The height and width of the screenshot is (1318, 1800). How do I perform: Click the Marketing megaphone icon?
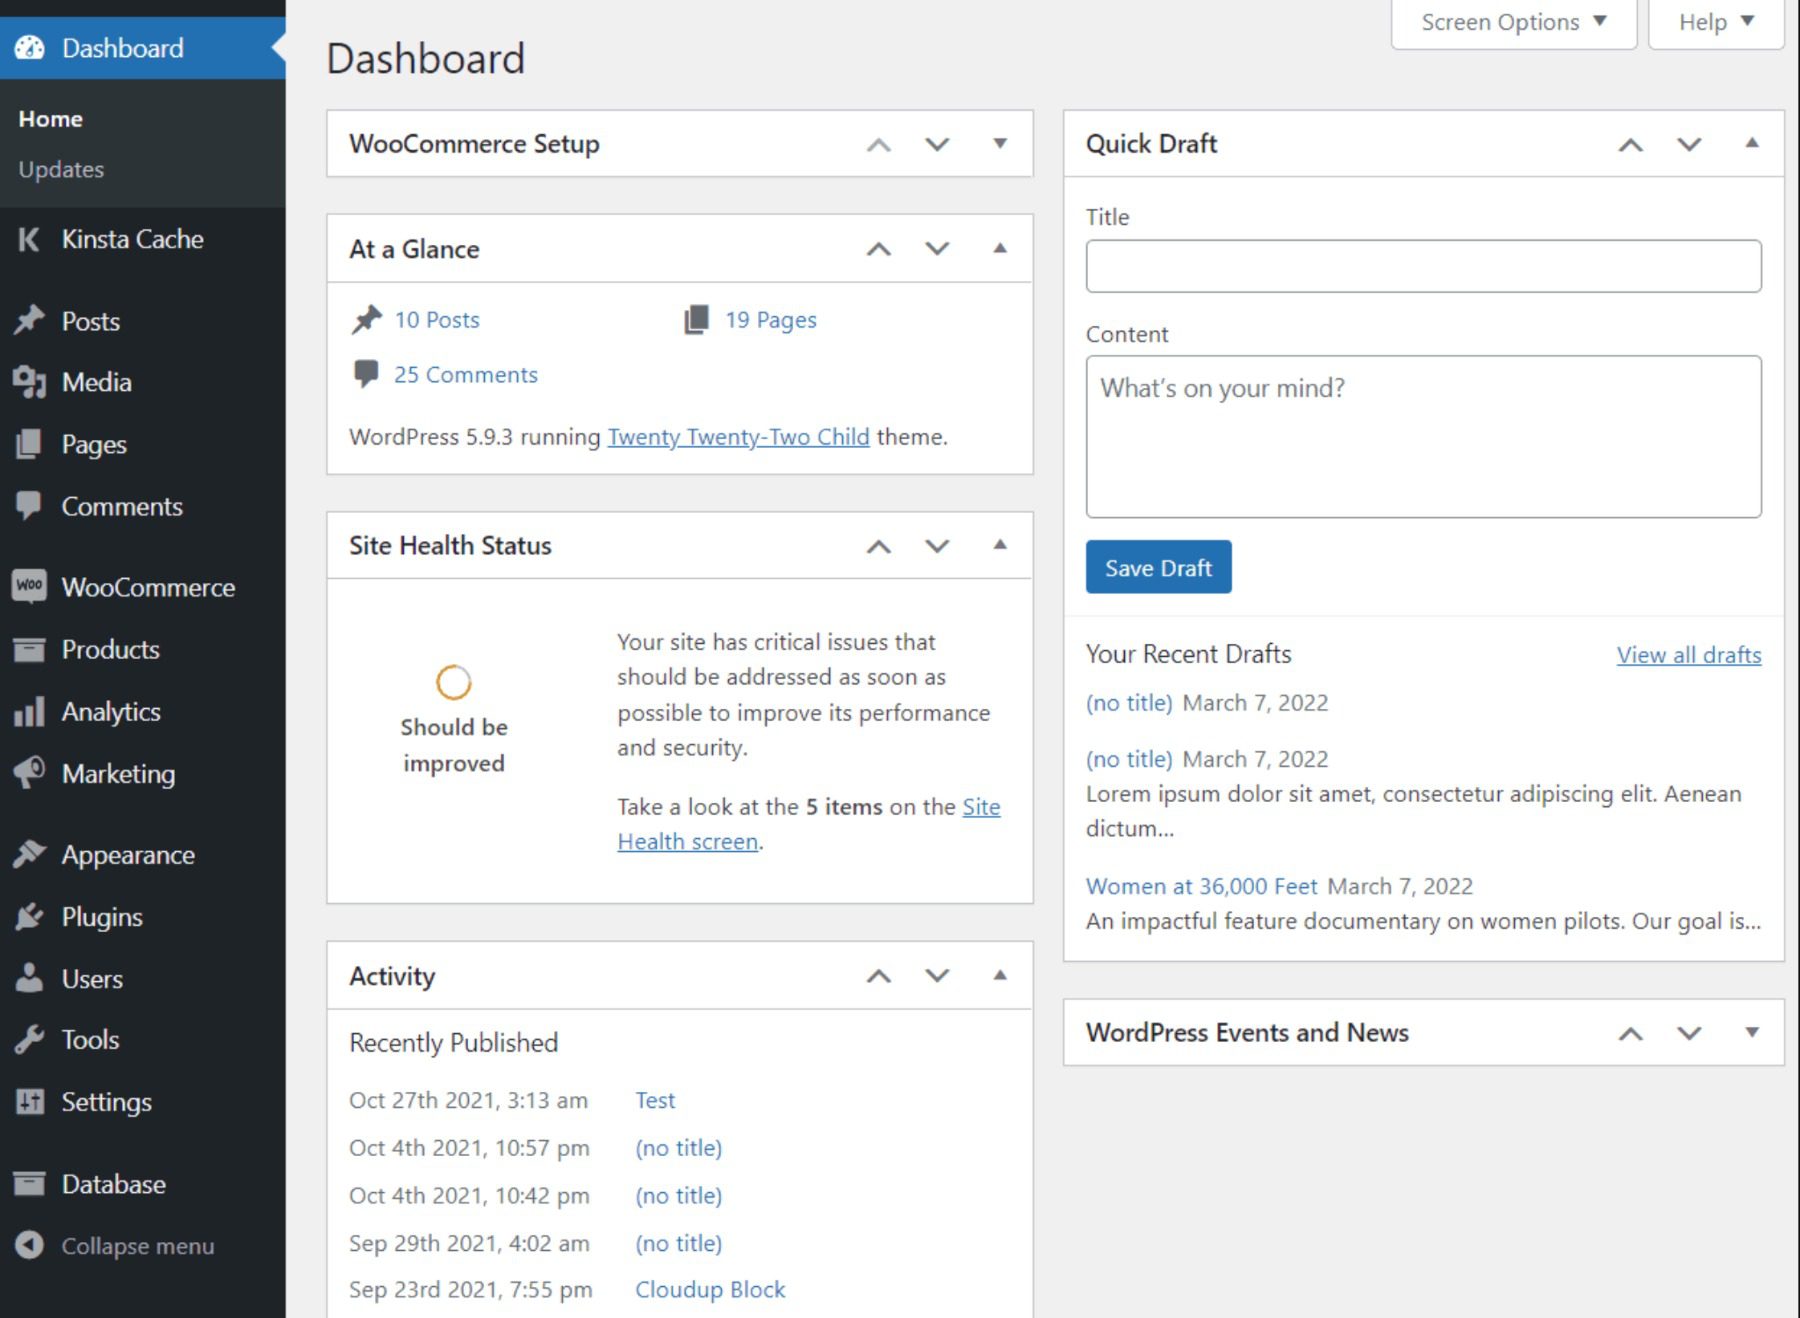[x=30, y=773]
